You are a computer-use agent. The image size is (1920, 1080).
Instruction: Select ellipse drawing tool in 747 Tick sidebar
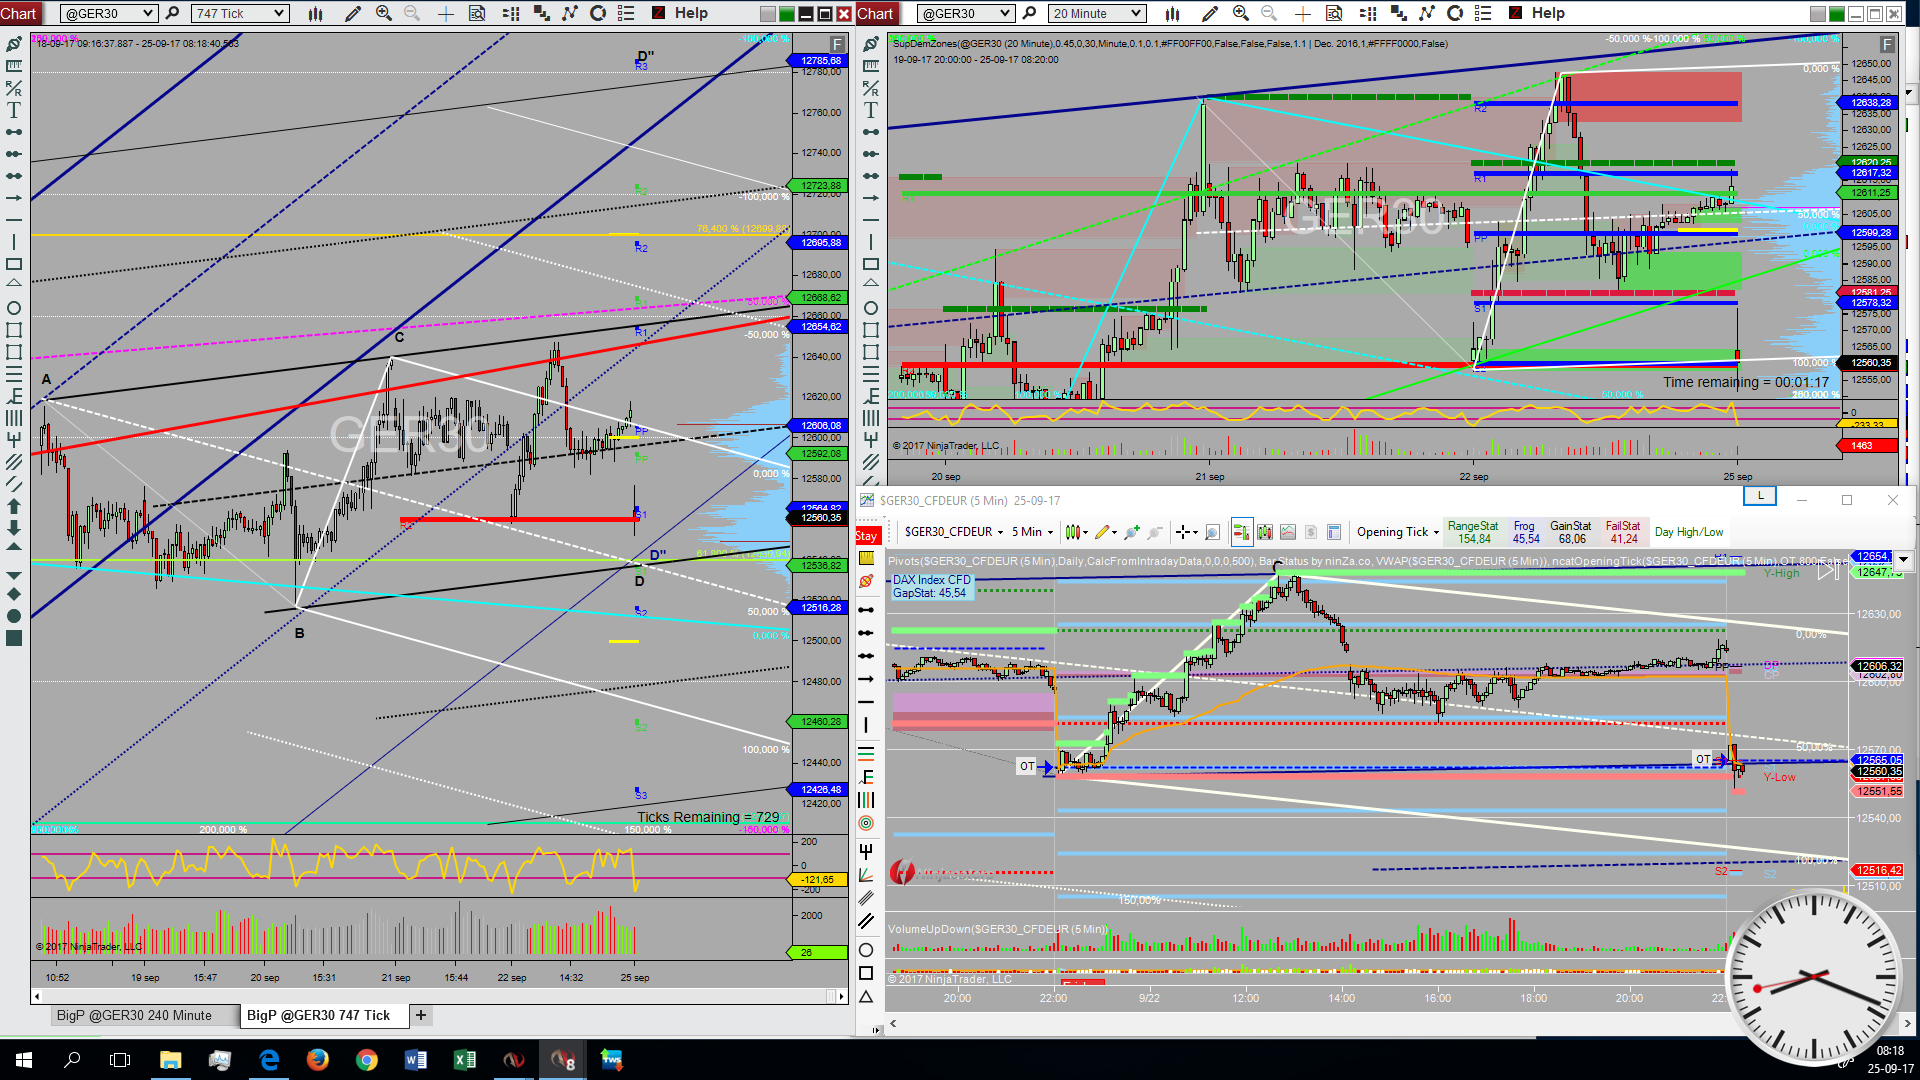click(x=14, y=308)
